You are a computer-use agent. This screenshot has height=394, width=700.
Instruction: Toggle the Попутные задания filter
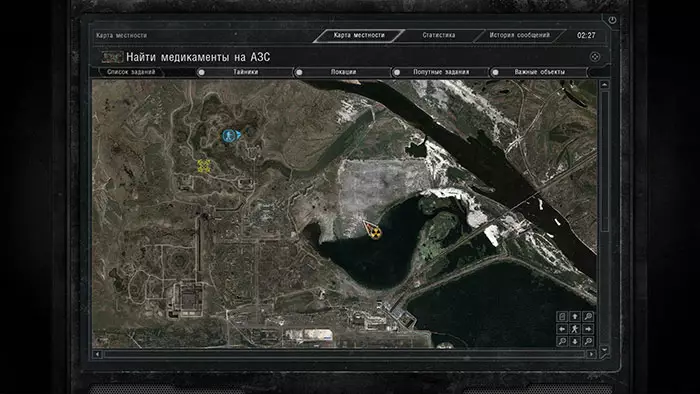[x=397, y=72]
